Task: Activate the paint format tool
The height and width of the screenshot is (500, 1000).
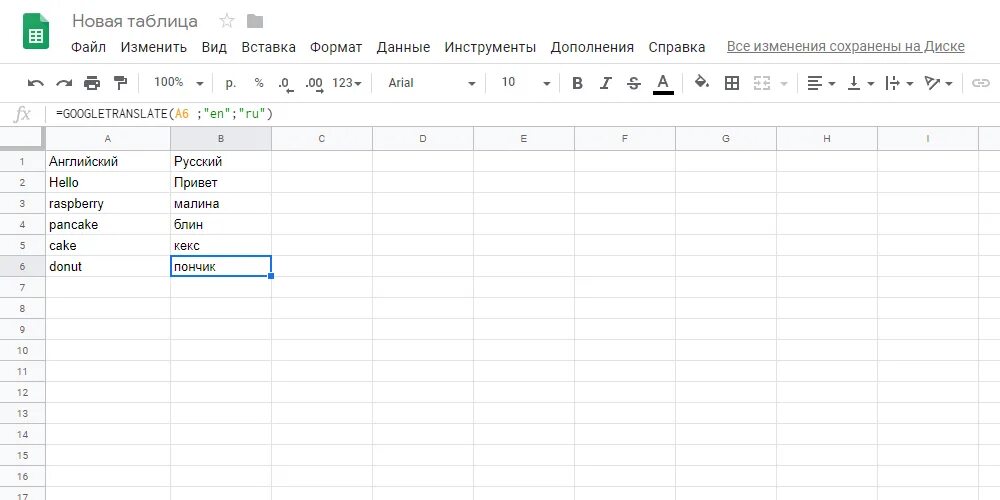Action: point(120,83)
